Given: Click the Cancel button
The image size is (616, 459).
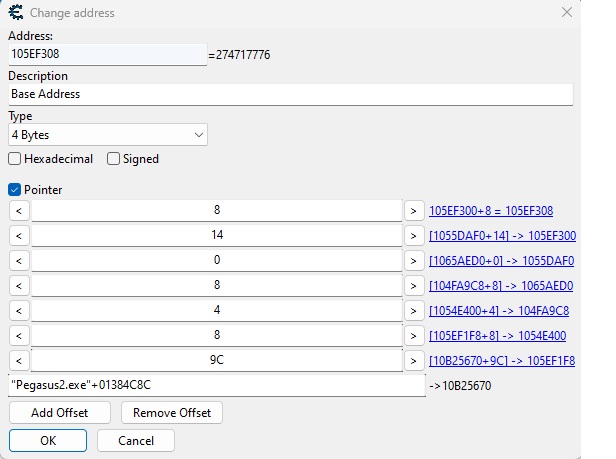Looking at the screenshot, I should click(x=136, y=440).
